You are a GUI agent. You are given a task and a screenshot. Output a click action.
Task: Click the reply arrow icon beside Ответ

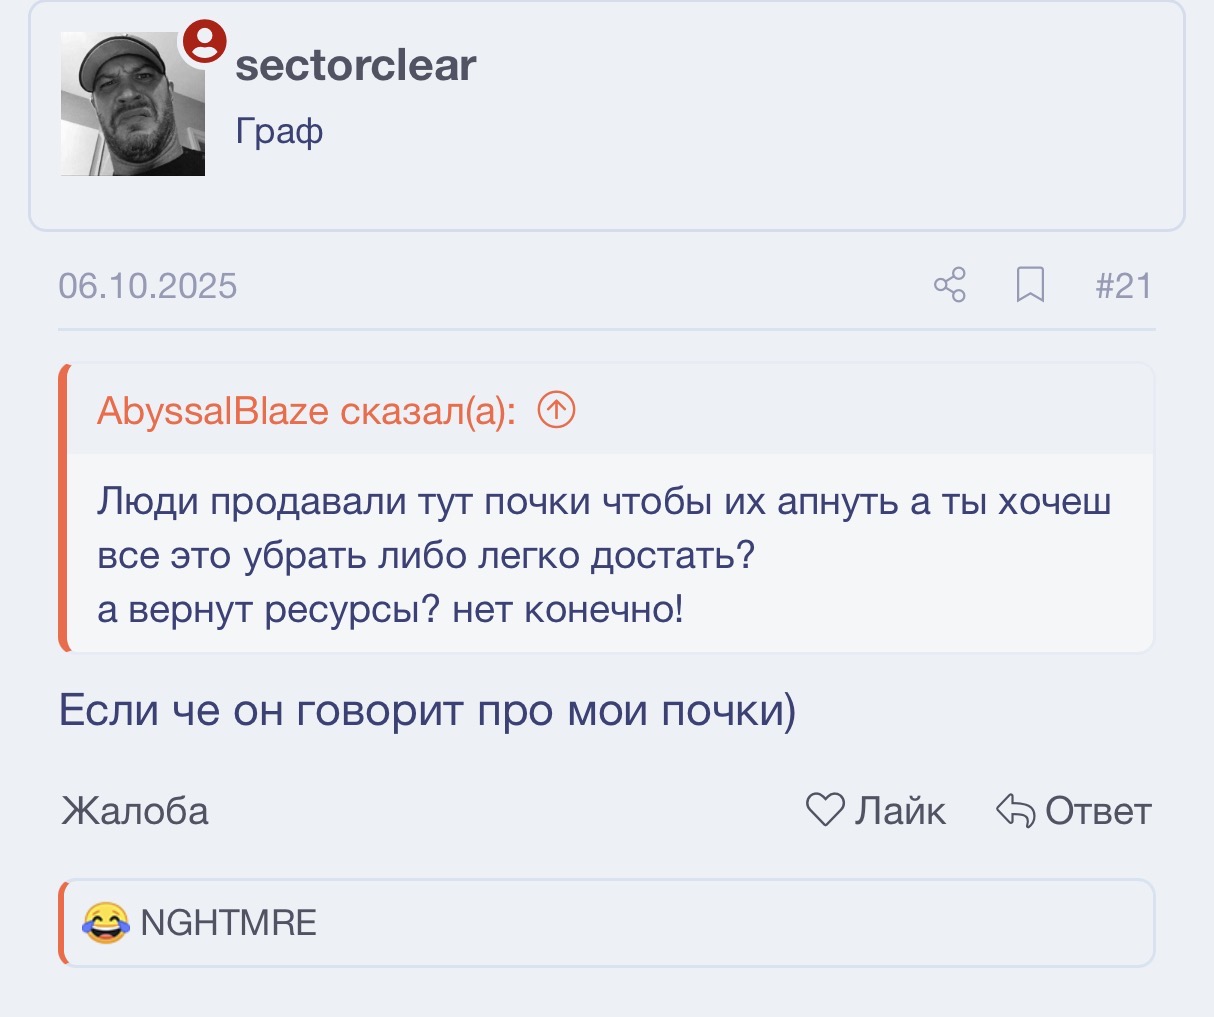(x=1013, y=811)
